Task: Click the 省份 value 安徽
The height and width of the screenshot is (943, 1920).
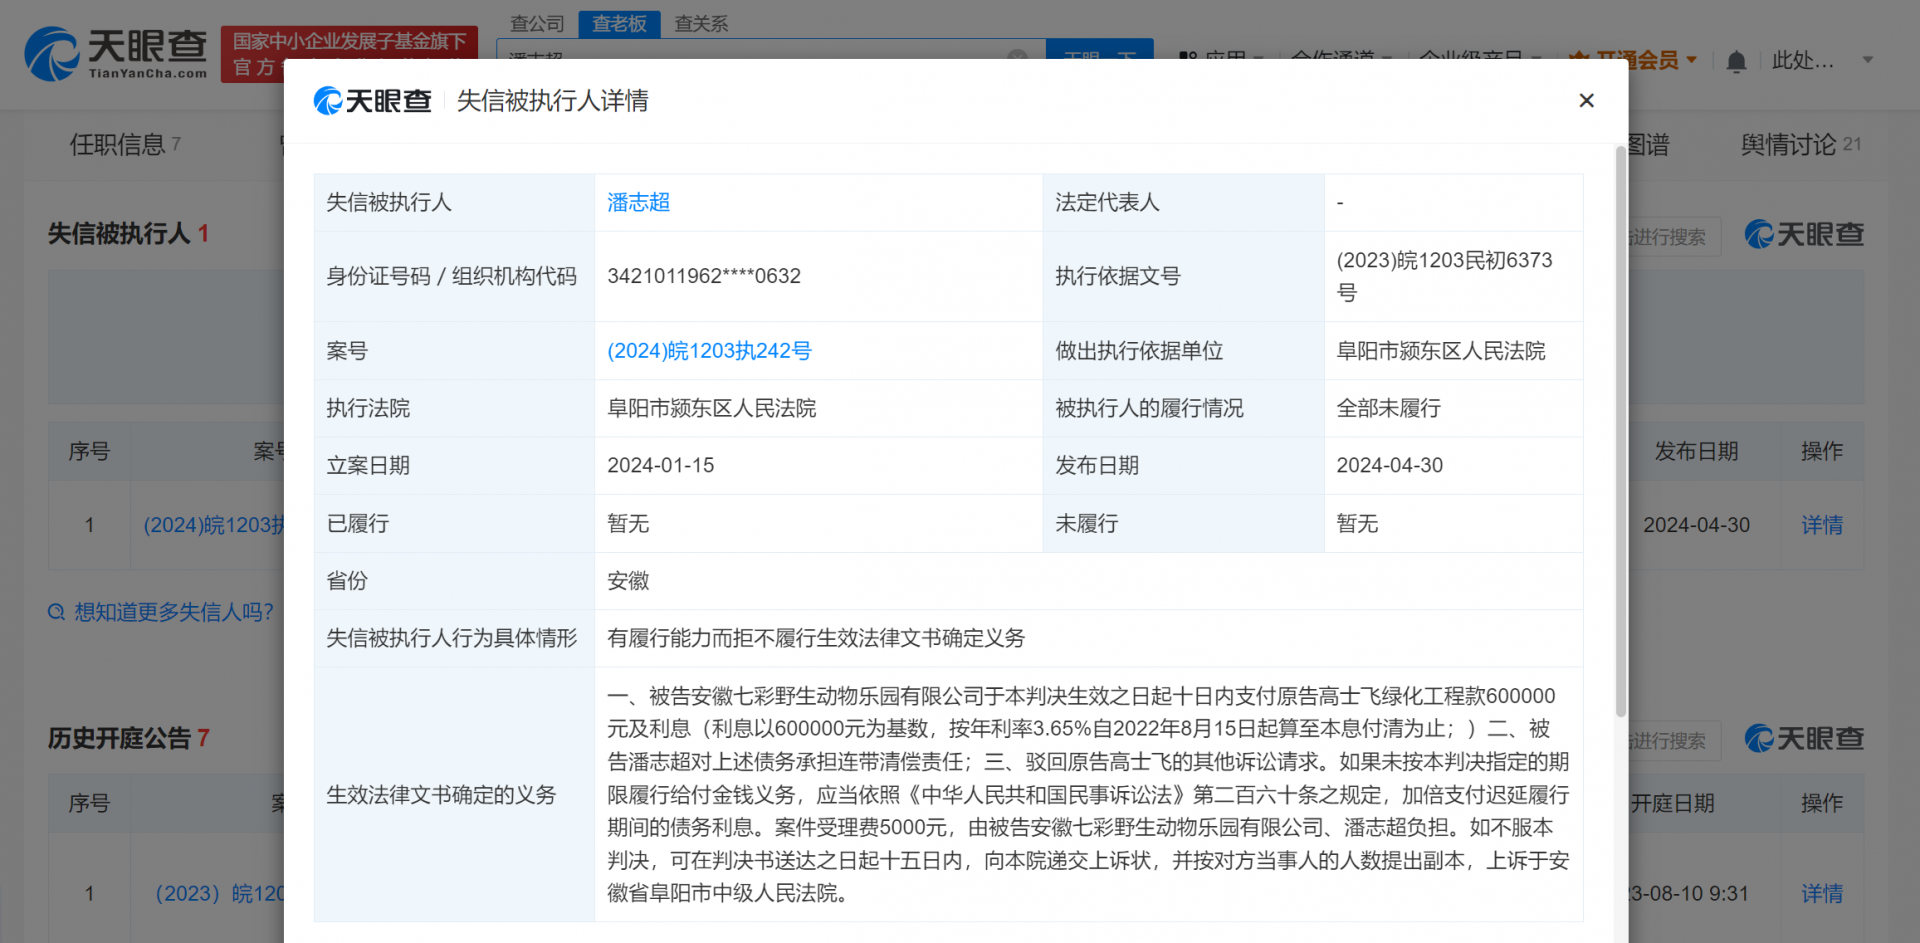Action: [x=628, y=581]
